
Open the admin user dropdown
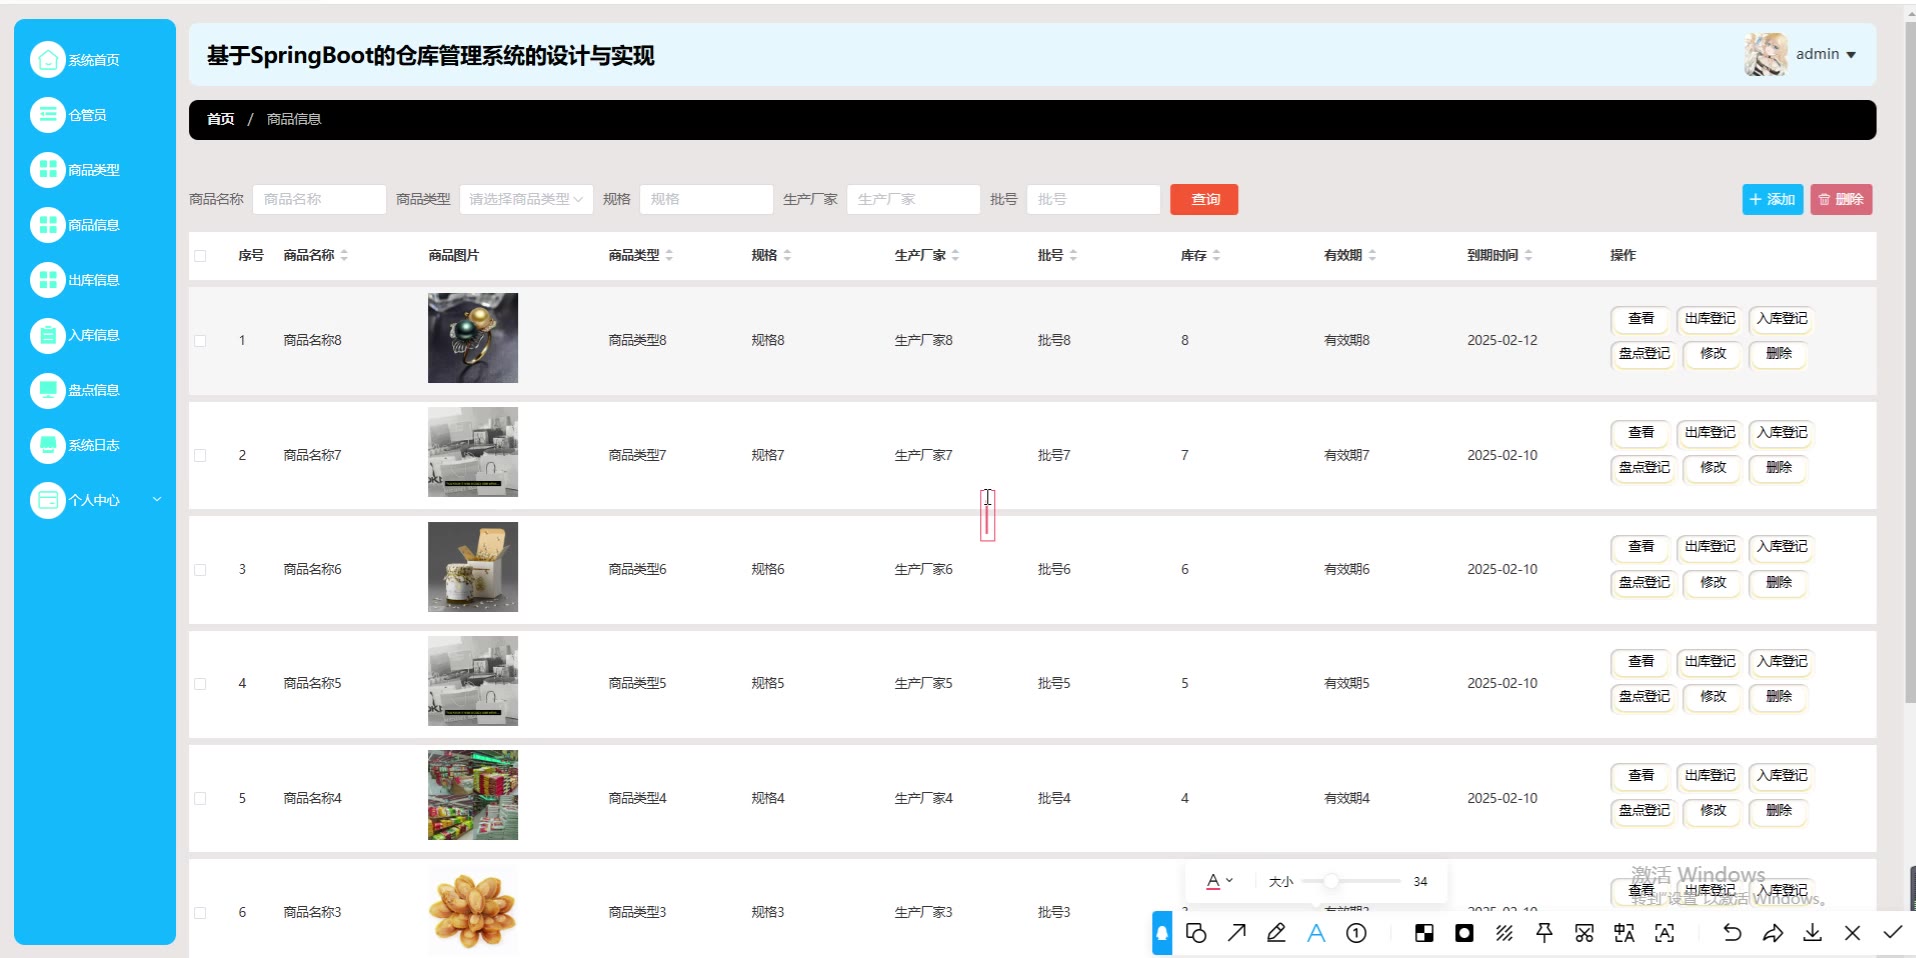point(1825,55)
